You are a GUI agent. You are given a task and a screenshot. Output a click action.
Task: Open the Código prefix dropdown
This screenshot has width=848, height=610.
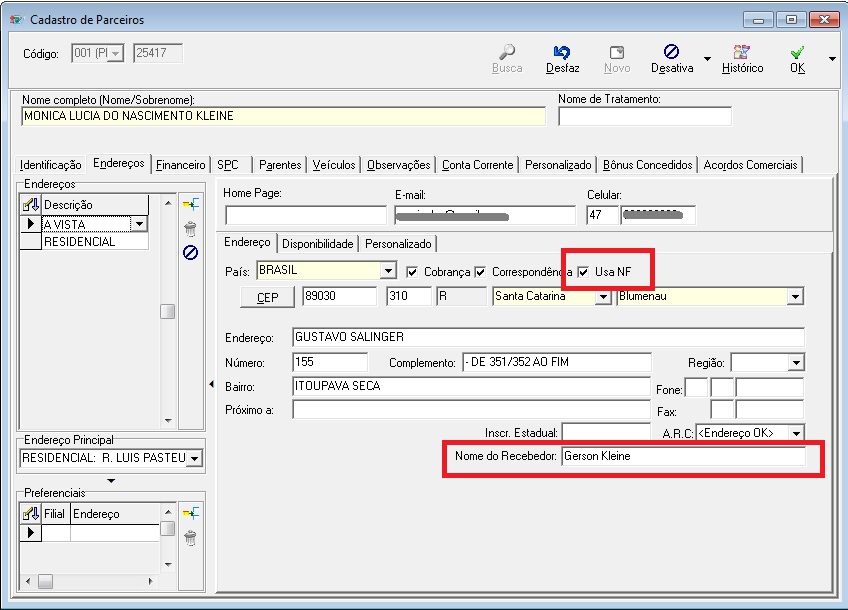(x=115, y=54)
